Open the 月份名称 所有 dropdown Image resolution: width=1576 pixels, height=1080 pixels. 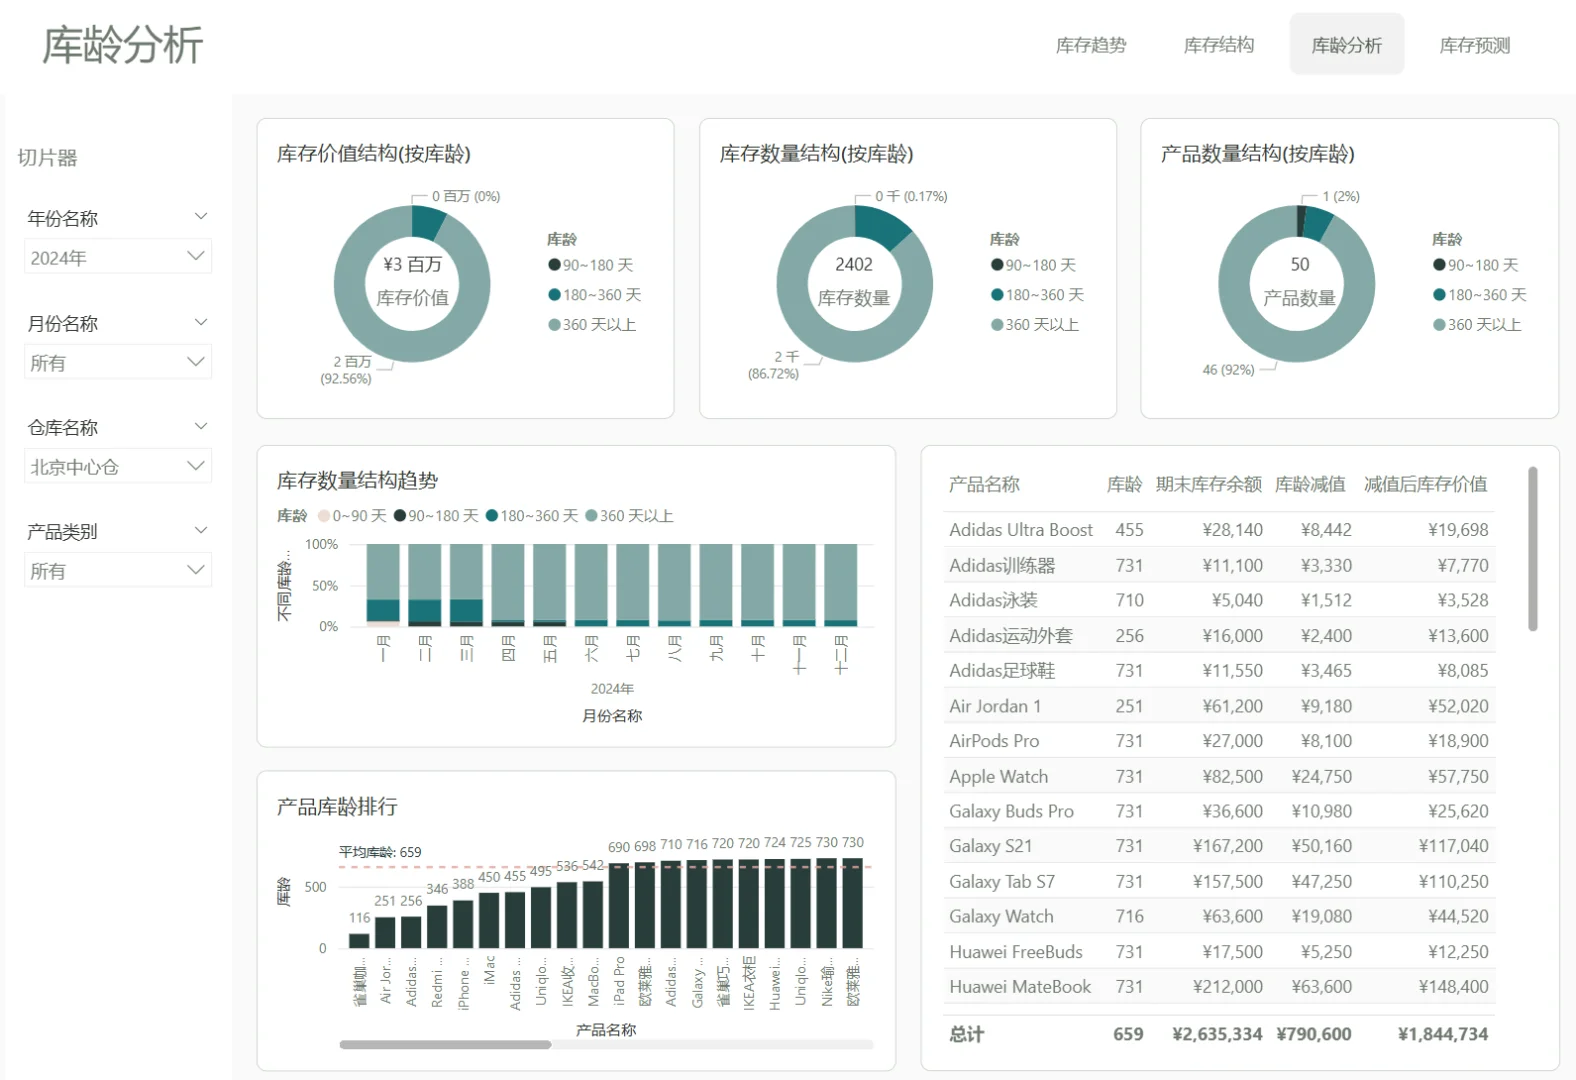(118, 362)
